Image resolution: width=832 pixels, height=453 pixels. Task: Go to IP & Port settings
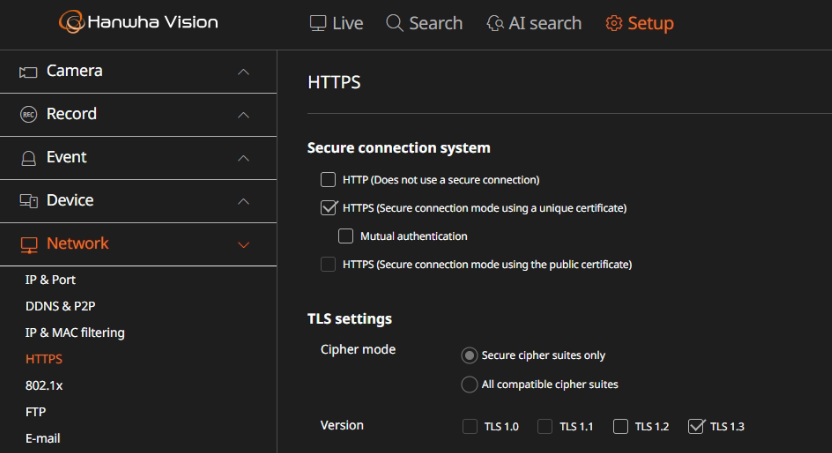click(50, 280)
